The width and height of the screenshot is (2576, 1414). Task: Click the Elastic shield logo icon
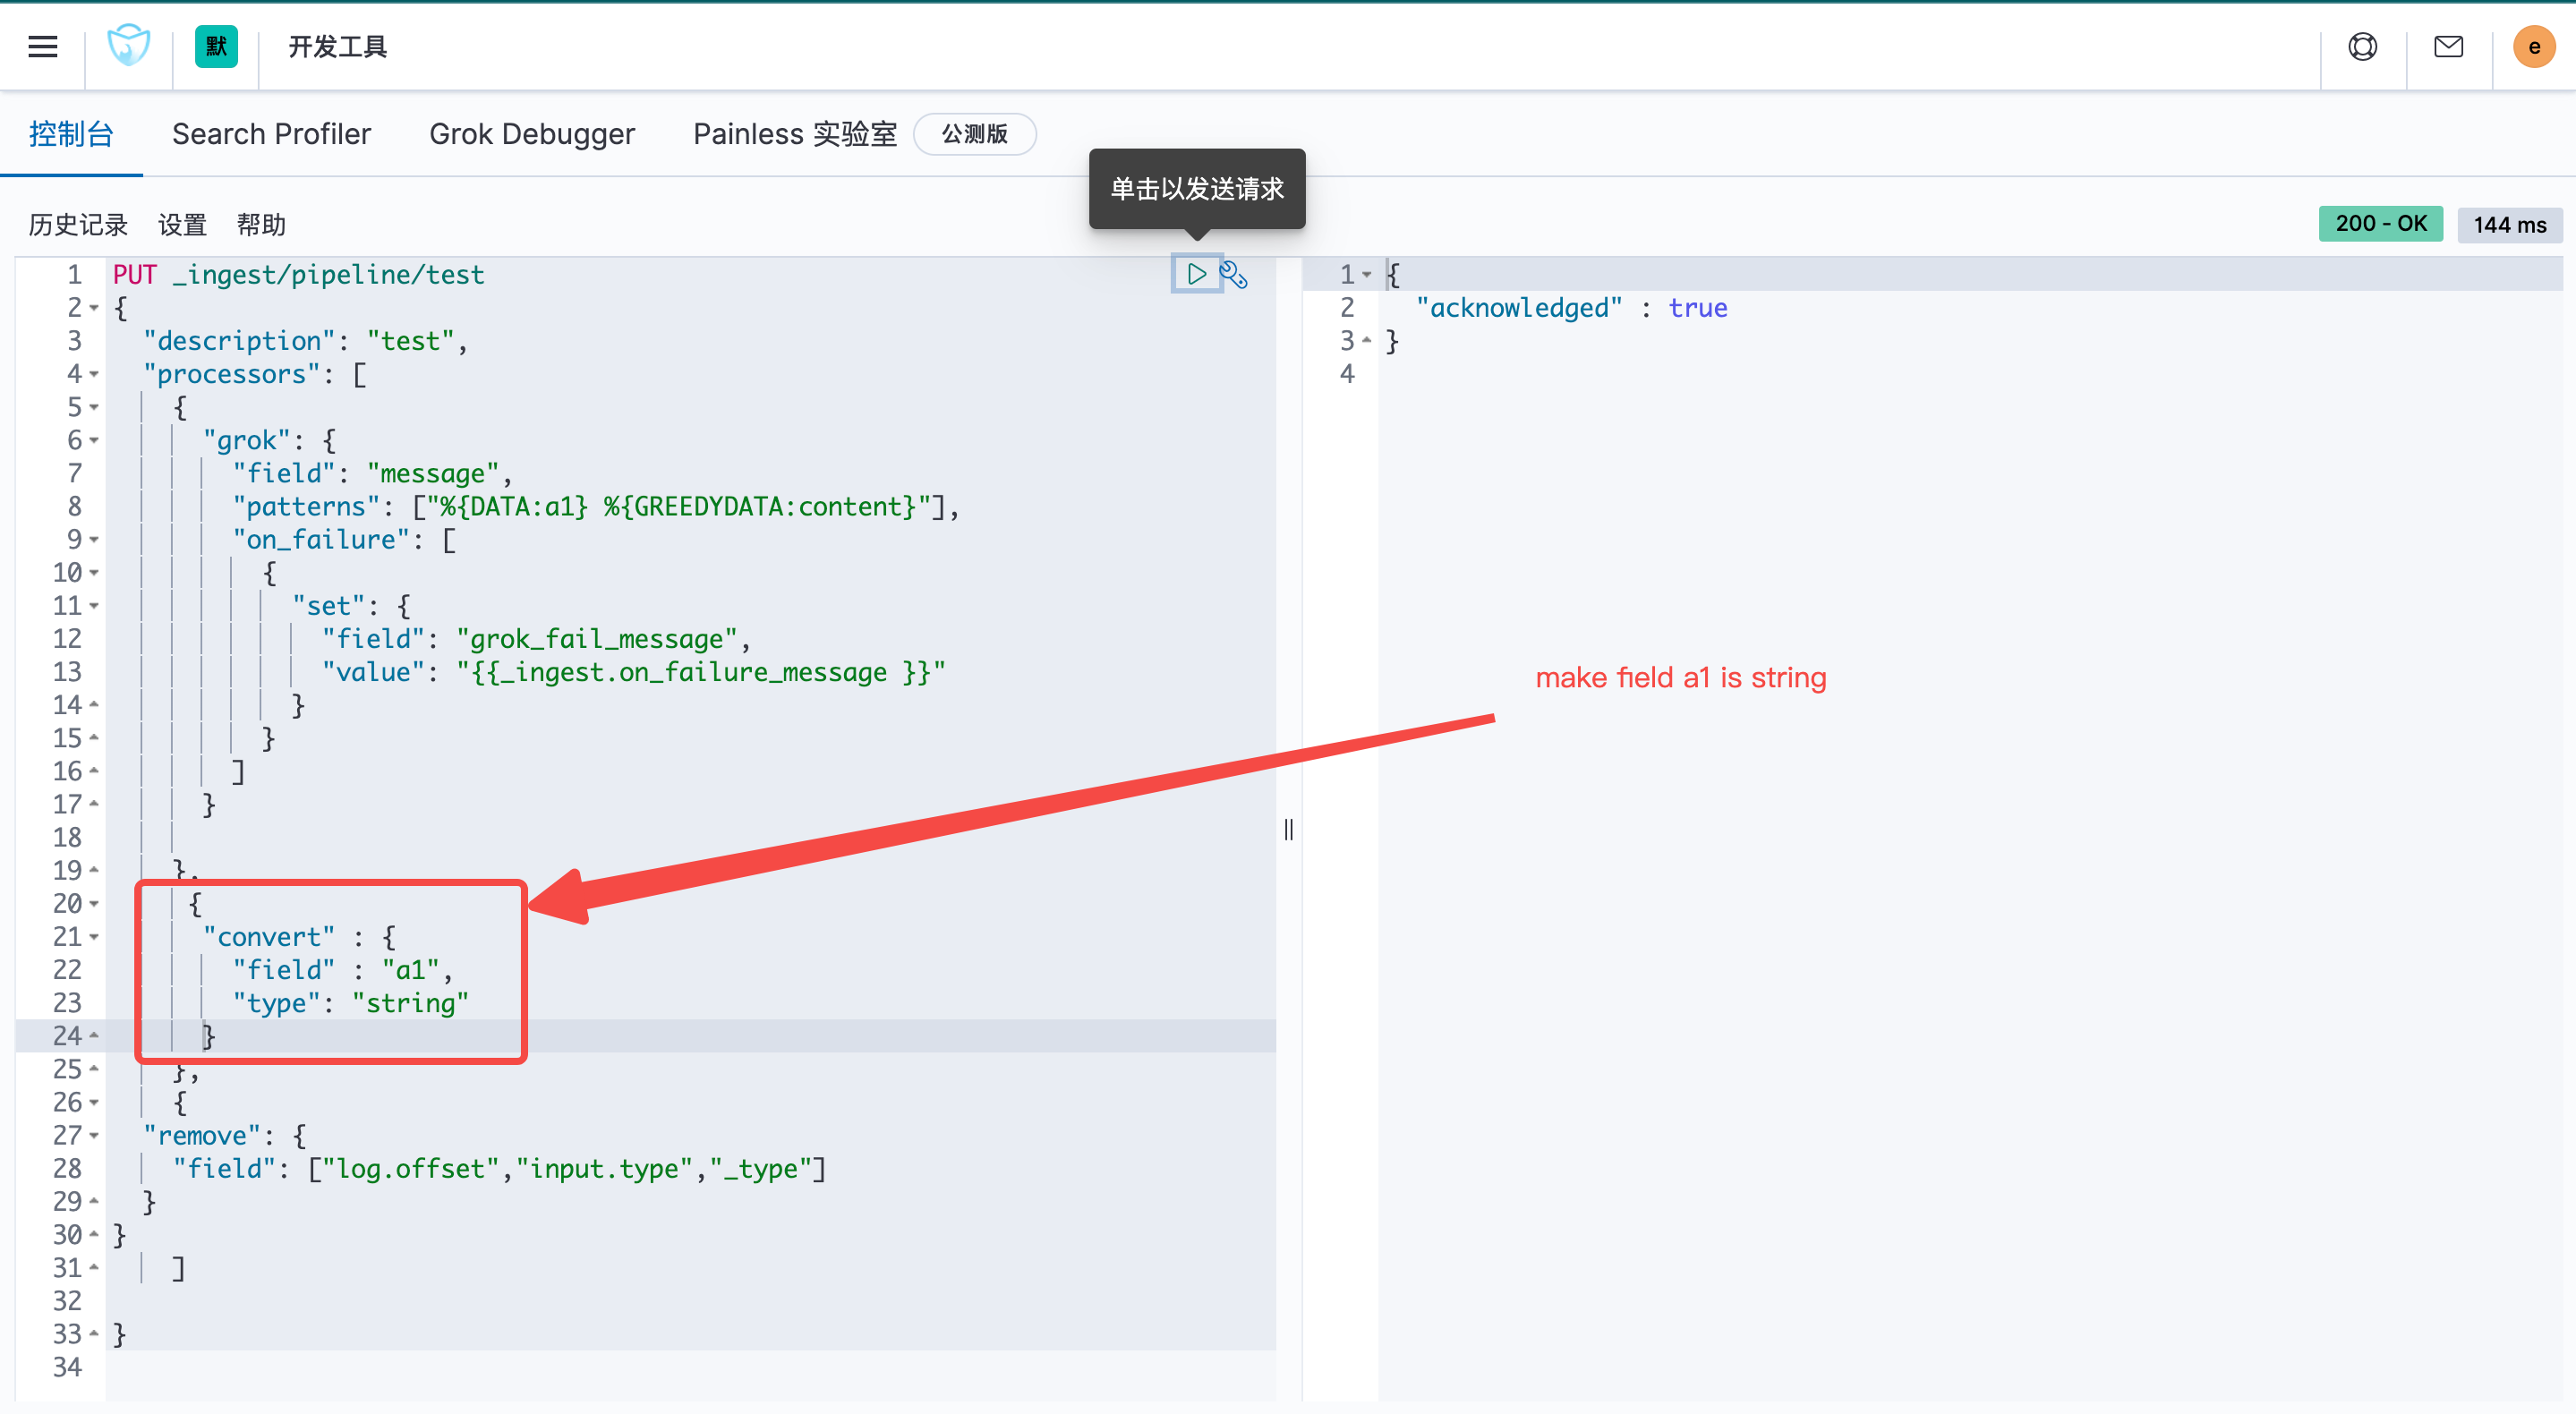tap(129, 46)
